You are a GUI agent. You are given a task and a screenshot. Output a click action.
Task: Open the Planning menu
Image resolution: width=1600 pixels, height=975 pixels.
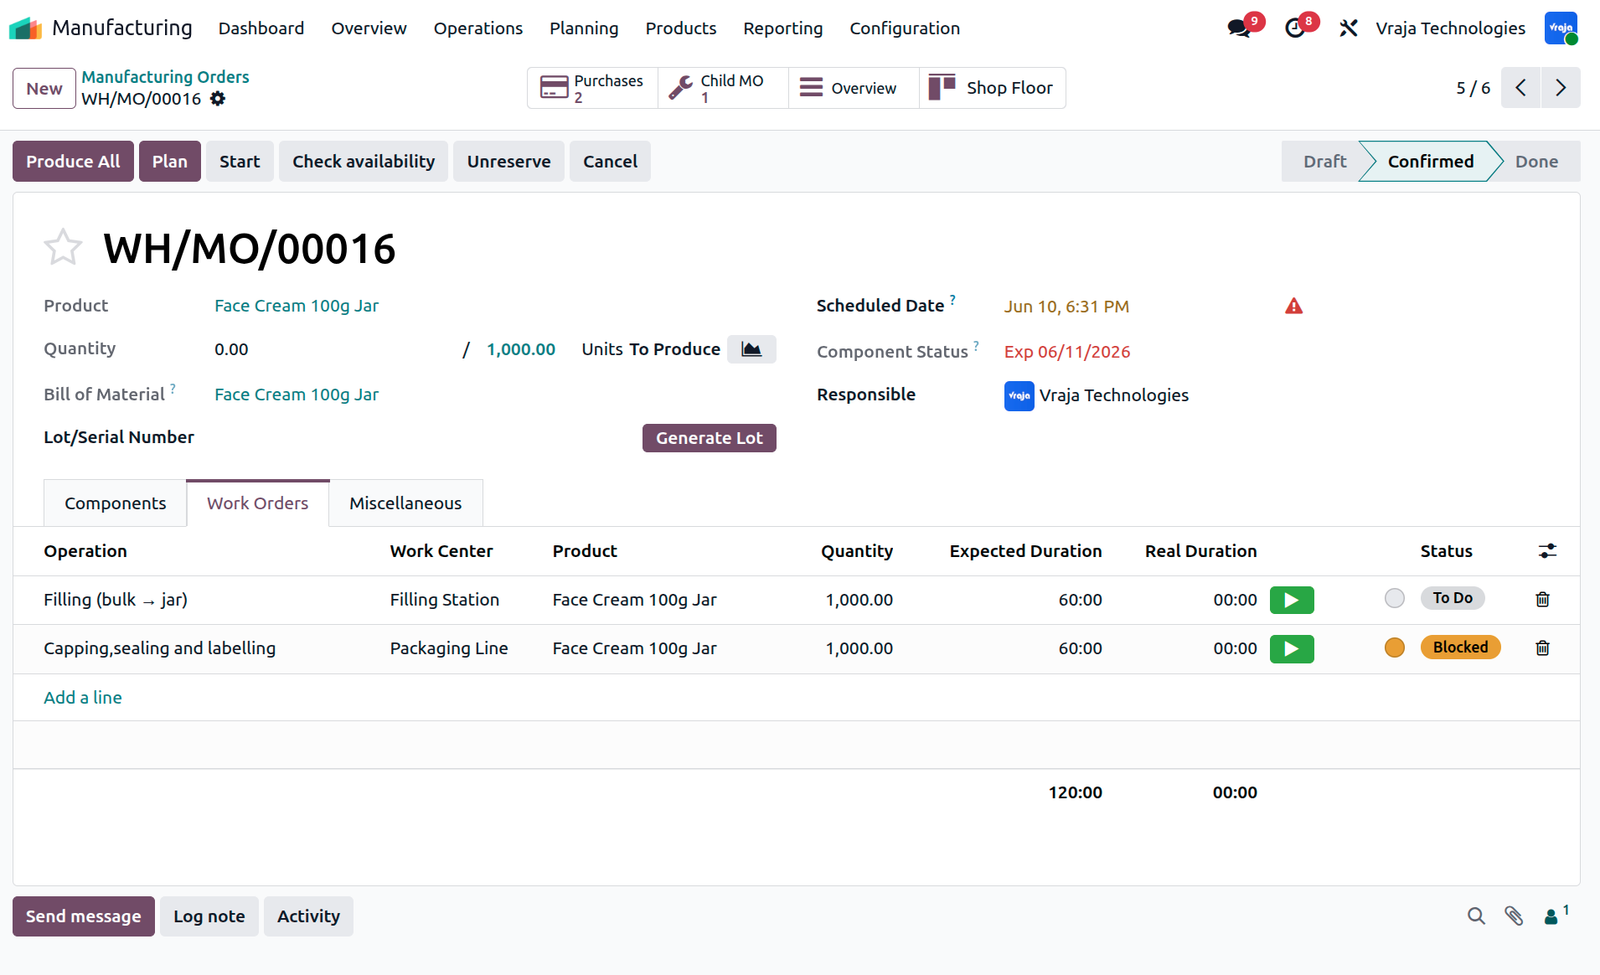[x=584, y=28]
